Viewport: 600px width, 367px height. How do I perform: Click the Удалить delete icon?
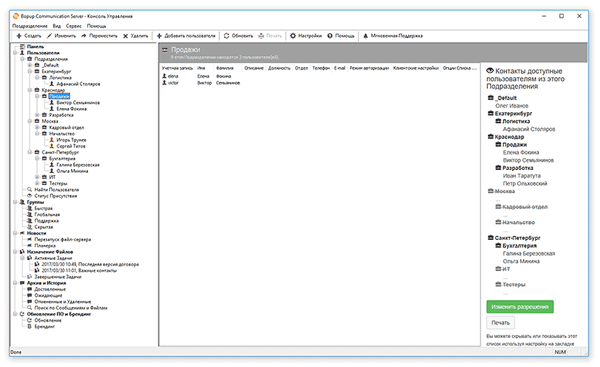pyautogui.click(x=125, y=36)
